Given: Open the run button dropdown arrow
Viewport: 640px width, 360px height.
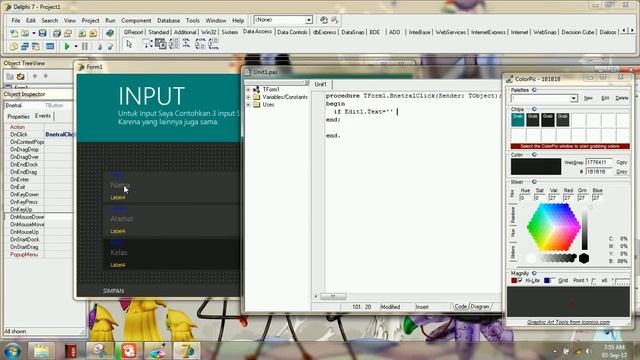Looking at the screenshot, I should coord(76,47).
